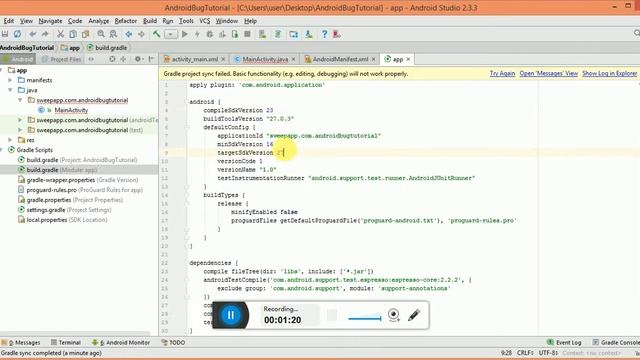Viewport: 640px width, 360px height.
Task: Click the Undo arrow icon
Action: [33, 34]
